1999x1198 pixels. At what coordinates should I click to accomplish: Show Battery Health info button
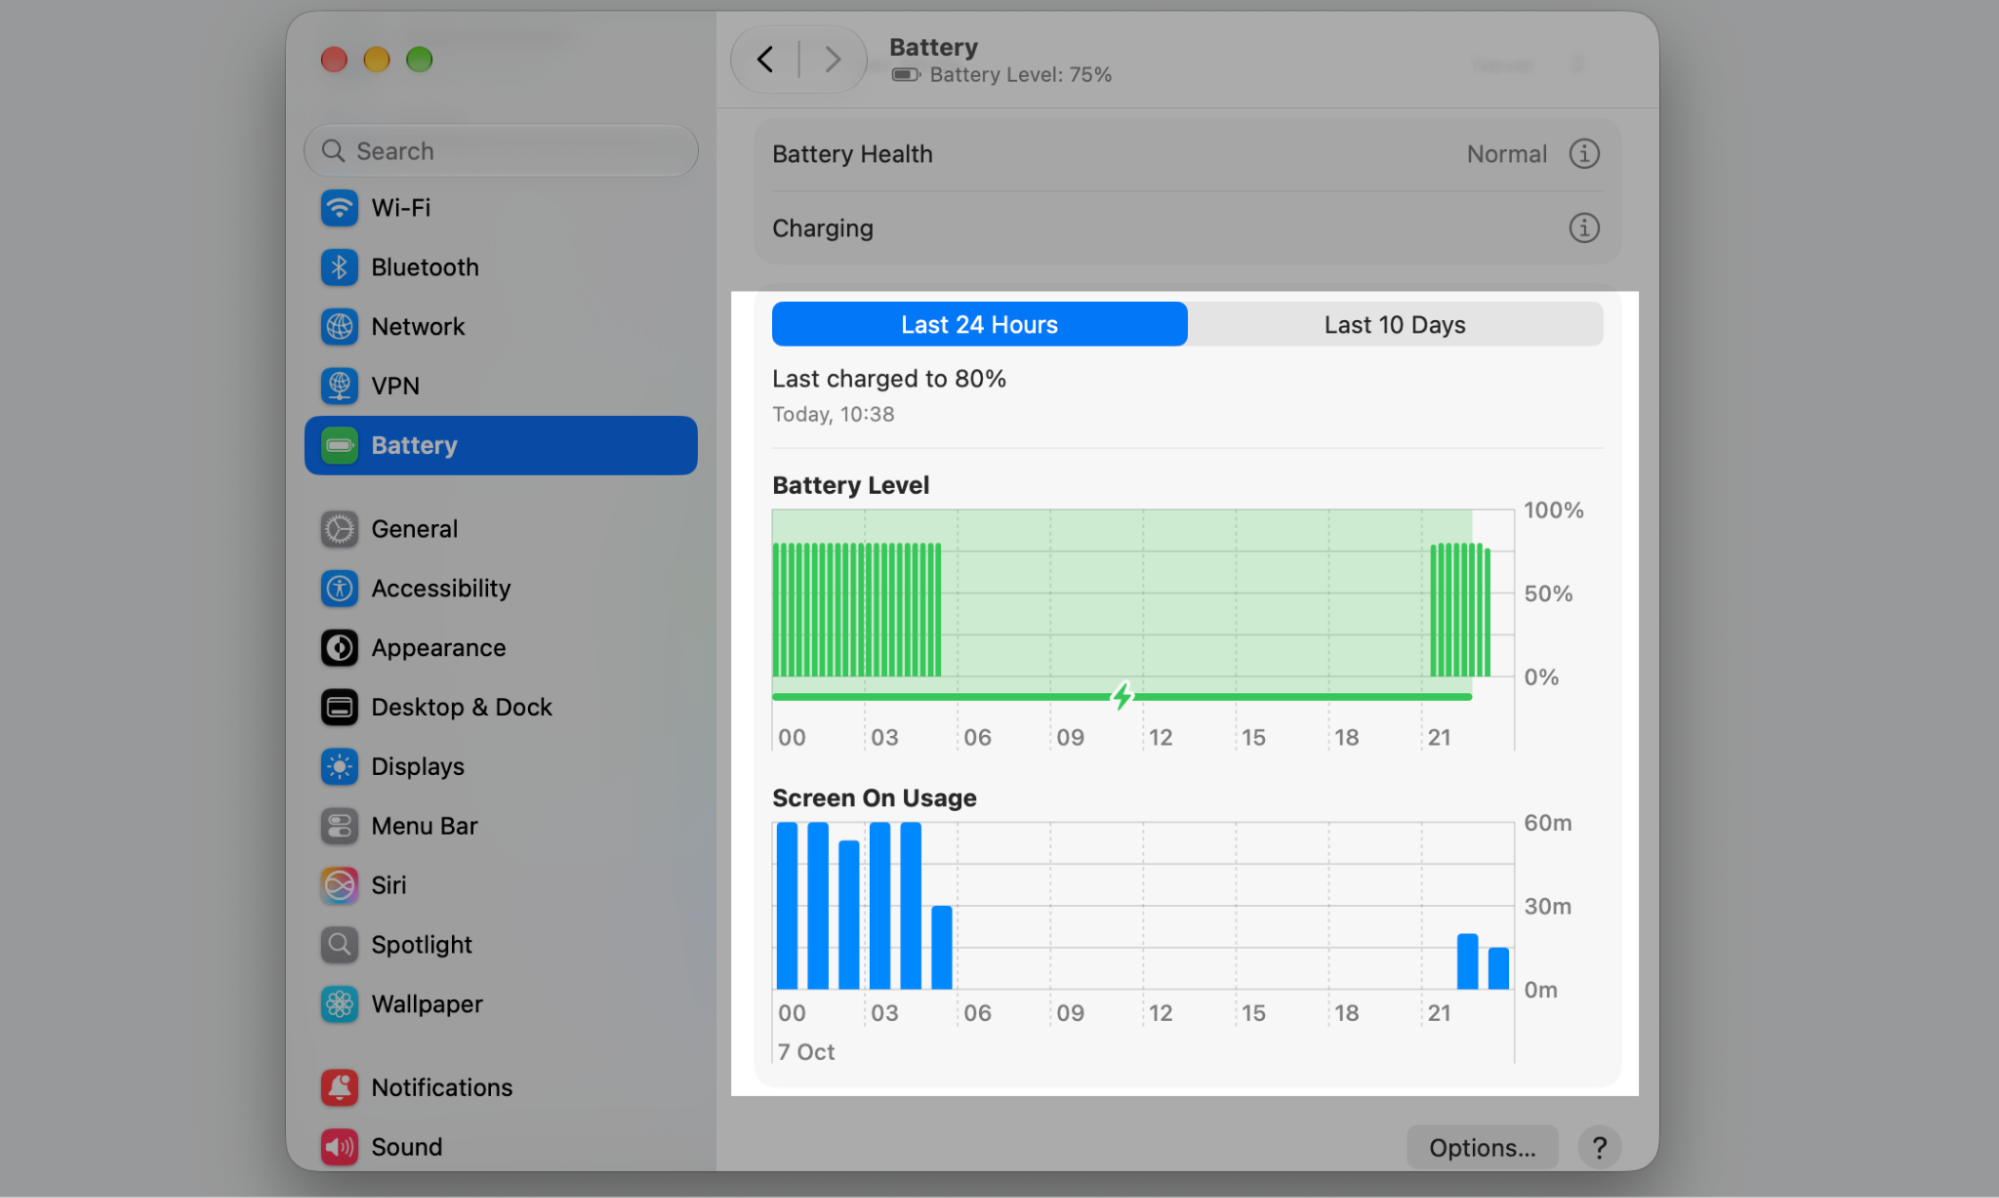tap(1584, 154)
